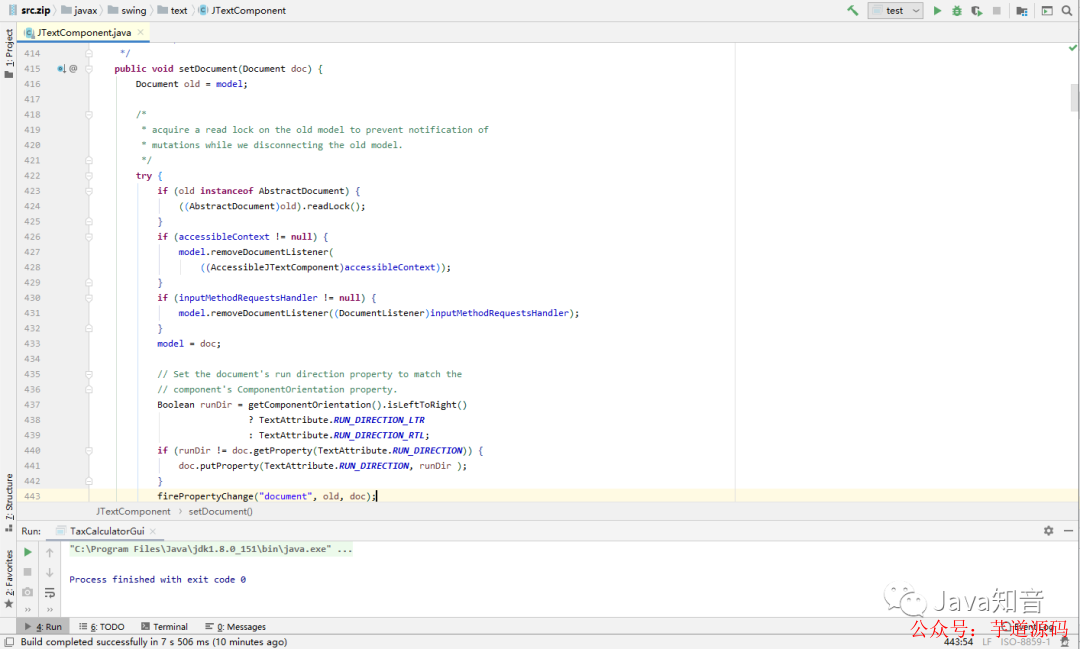This screenshot has width=1080, height=649.
Task: Click line number 433 in the gutter
Action: click(32, 344)
